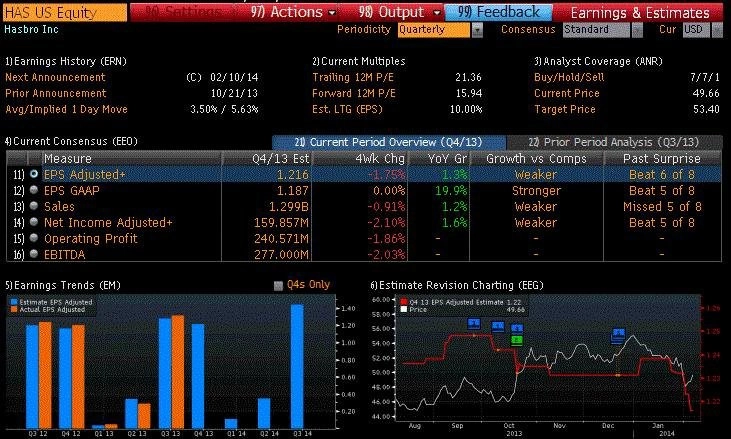Image resolution: width=731 pixels, height=439 pixels.
Task: Open 5) Earnings Trends (EM)
Action: click(x=62, y=285)
